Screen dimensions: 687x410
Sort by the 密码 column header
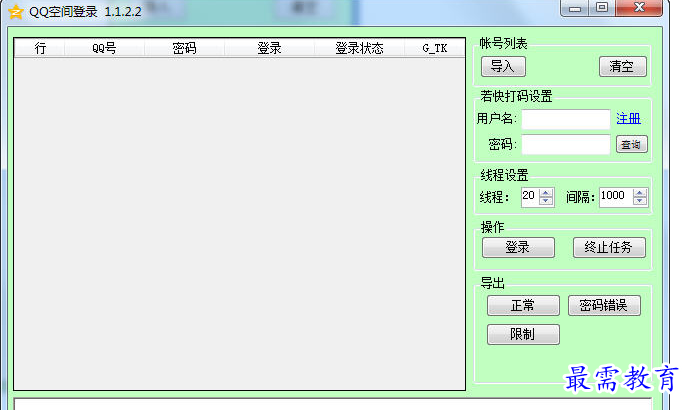pyautogui.click(x=184, y=48)
